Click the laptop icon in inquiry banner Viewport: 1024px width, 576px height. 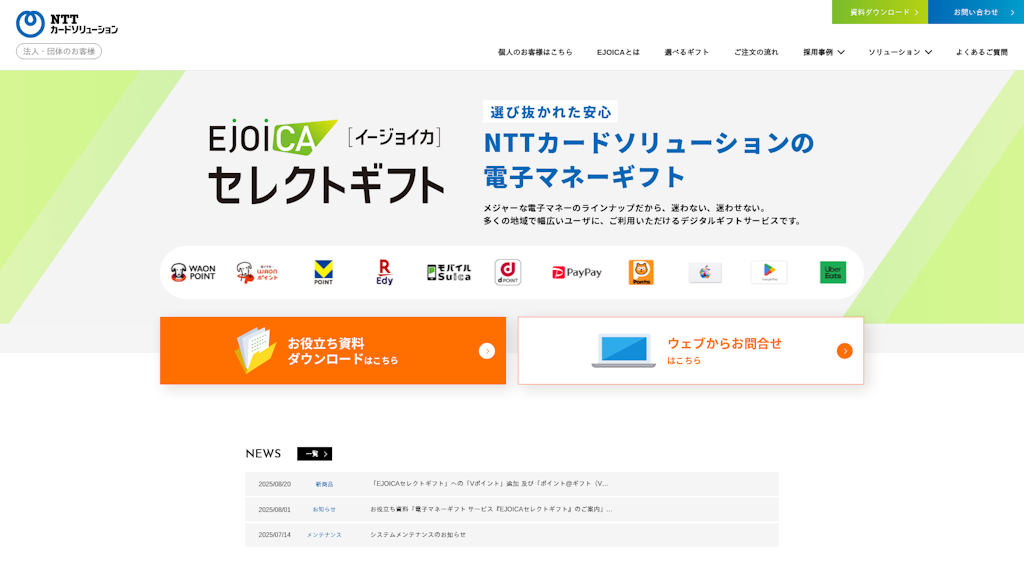pyautogui.click(x=624, y=351)
